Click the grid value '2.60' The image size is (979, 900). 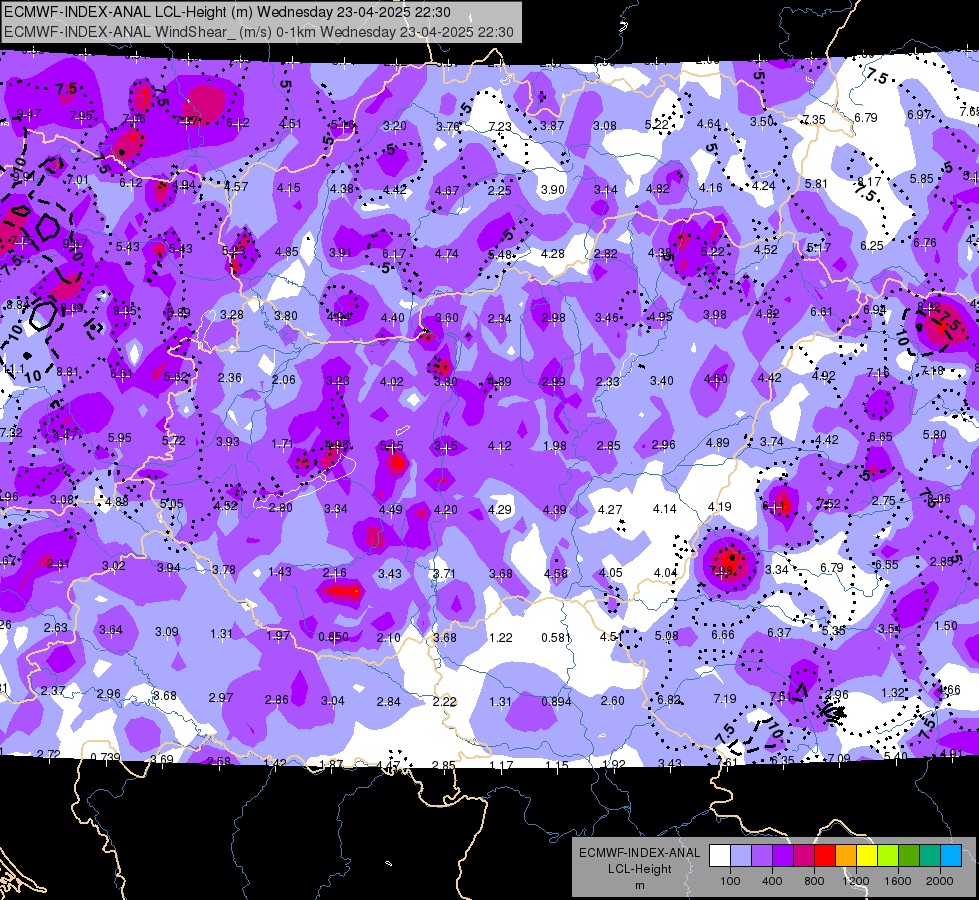pos(612,701)
